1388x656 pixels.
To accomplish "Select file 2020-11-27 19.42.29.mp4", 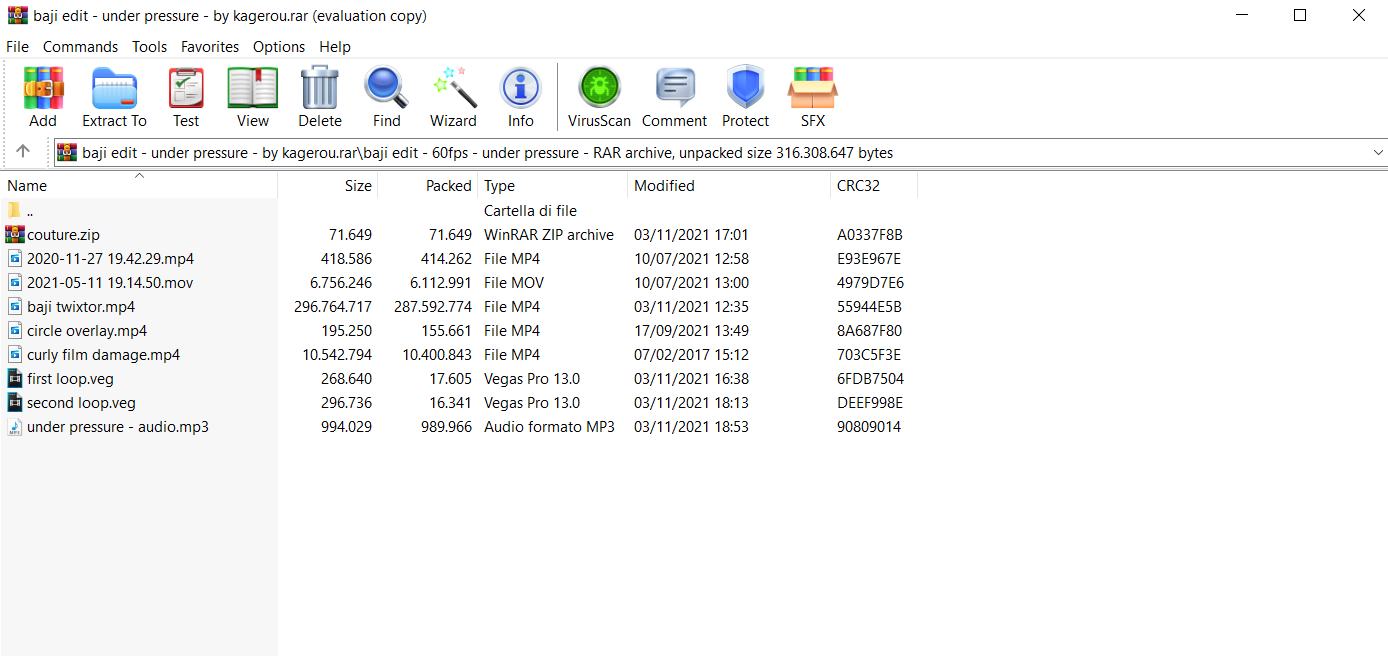I will 110,259.
